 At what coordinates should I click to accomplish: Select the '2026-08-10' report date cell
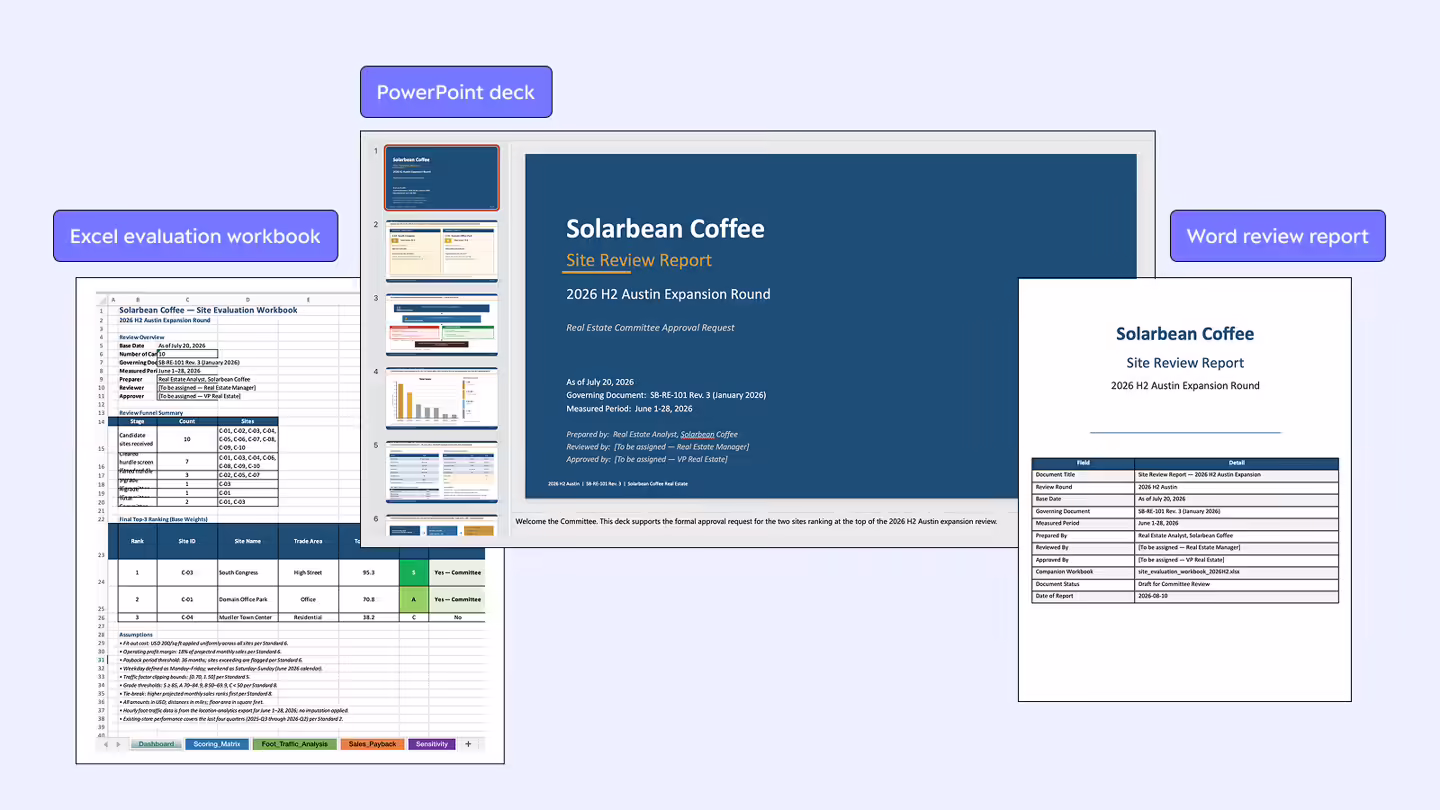pos(1237,596)
